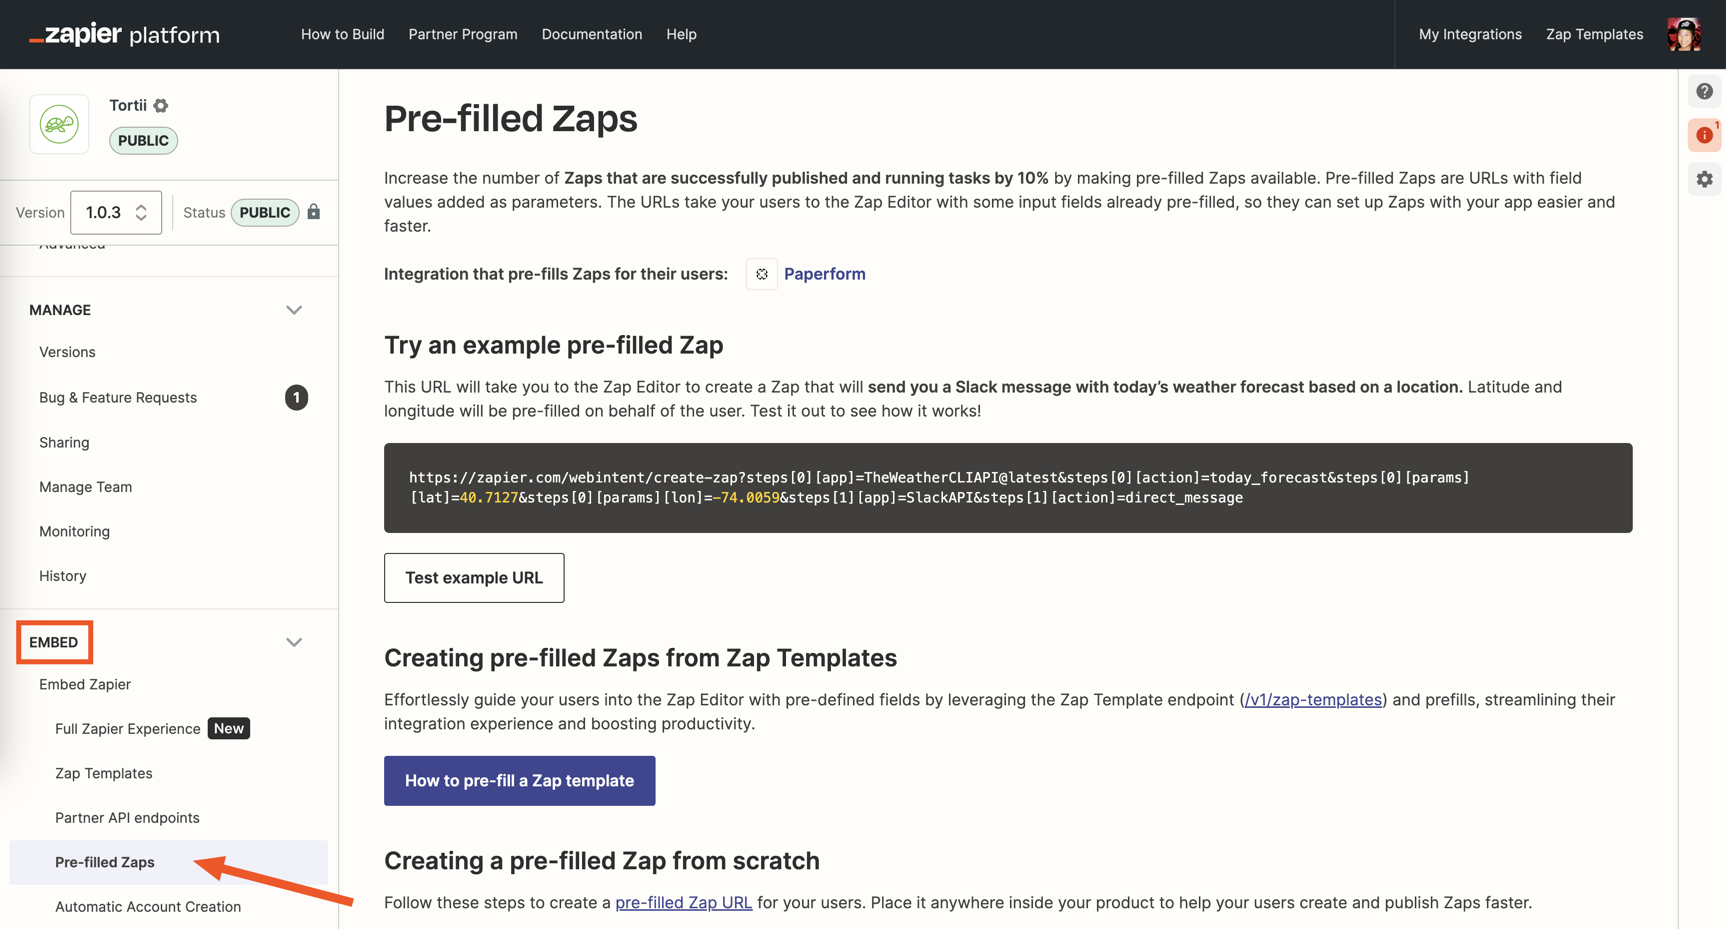Viewport: 1726px width, 929px height.
Task: Open the red info alert icon
Action: [1704, 135]
